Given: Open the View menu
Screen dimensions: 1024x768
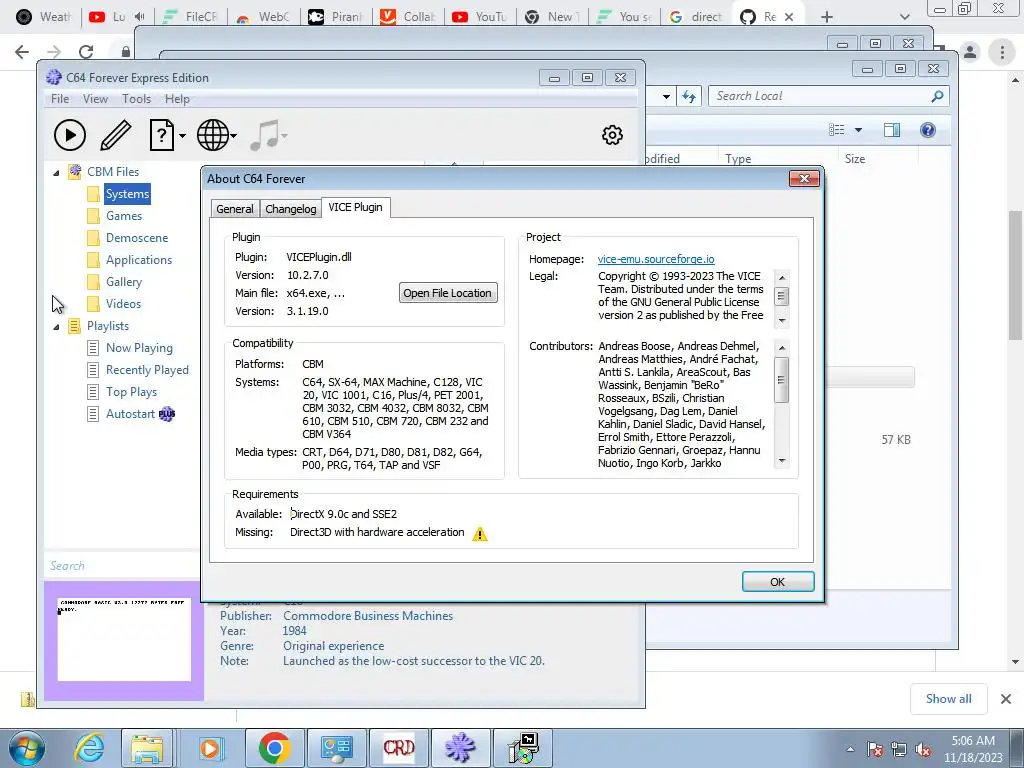Looking at the screenshot, I should point(95,99).
